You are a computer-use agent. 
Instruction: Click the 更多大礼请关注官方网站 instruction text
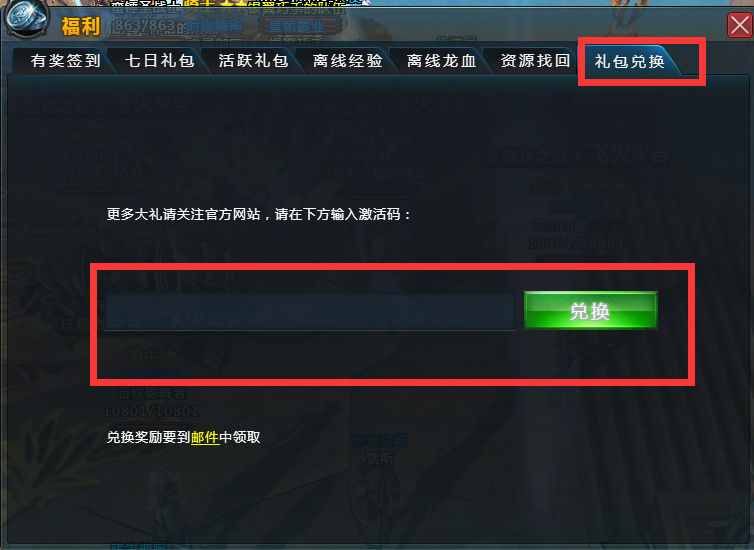(184, 214)
